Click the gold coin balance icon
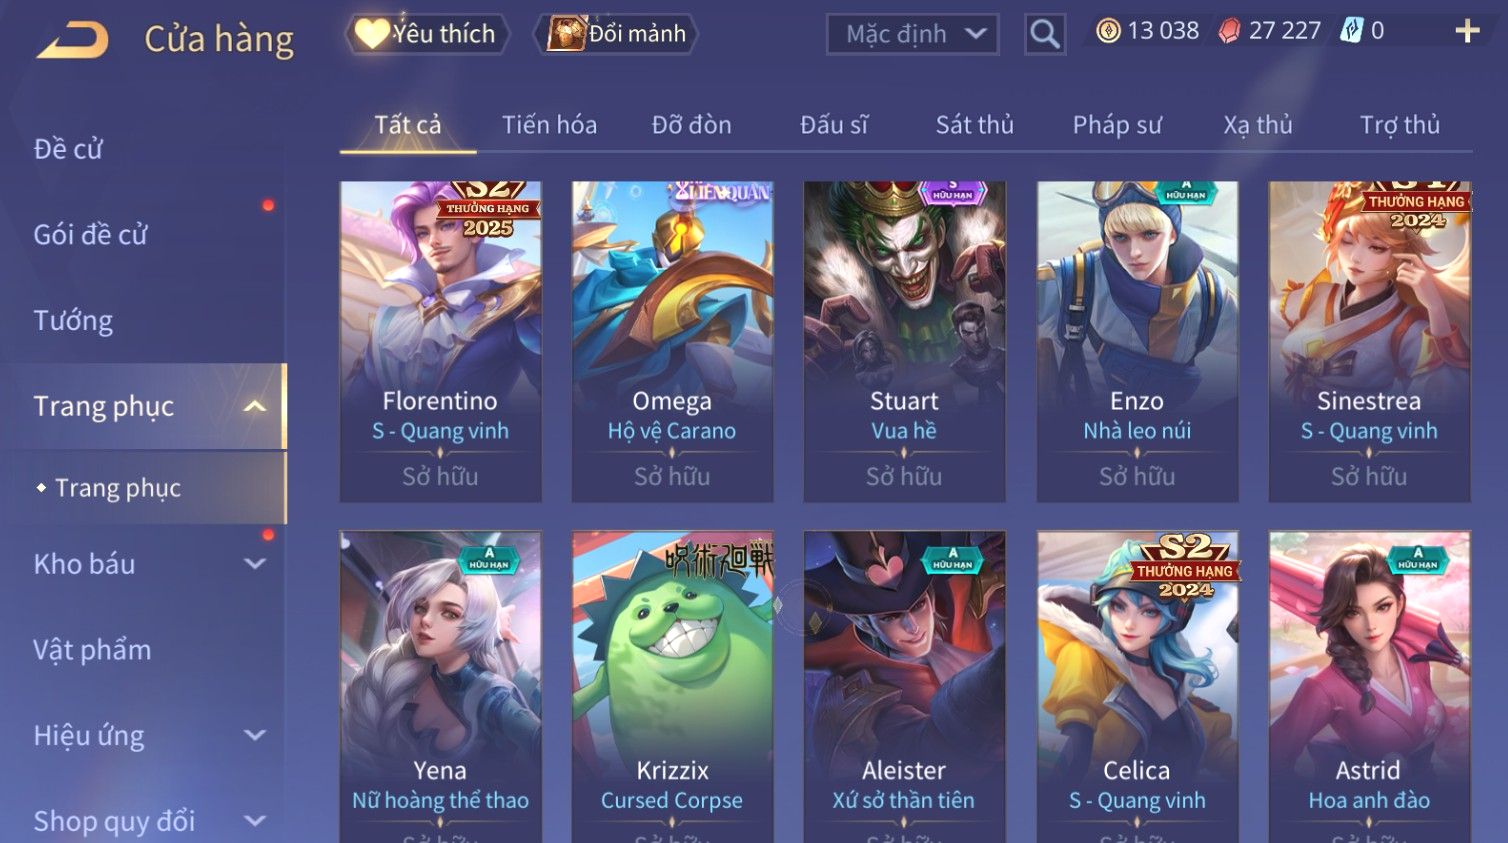The image size is (1508, 843). click(x=1108, y=31)
